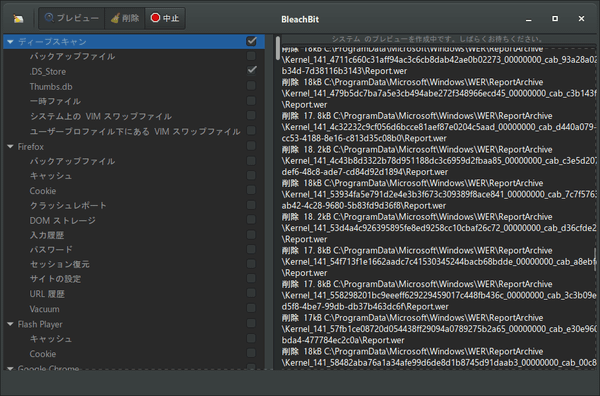Collapse the ディープスキャン tree section

(x=10, y=41)
